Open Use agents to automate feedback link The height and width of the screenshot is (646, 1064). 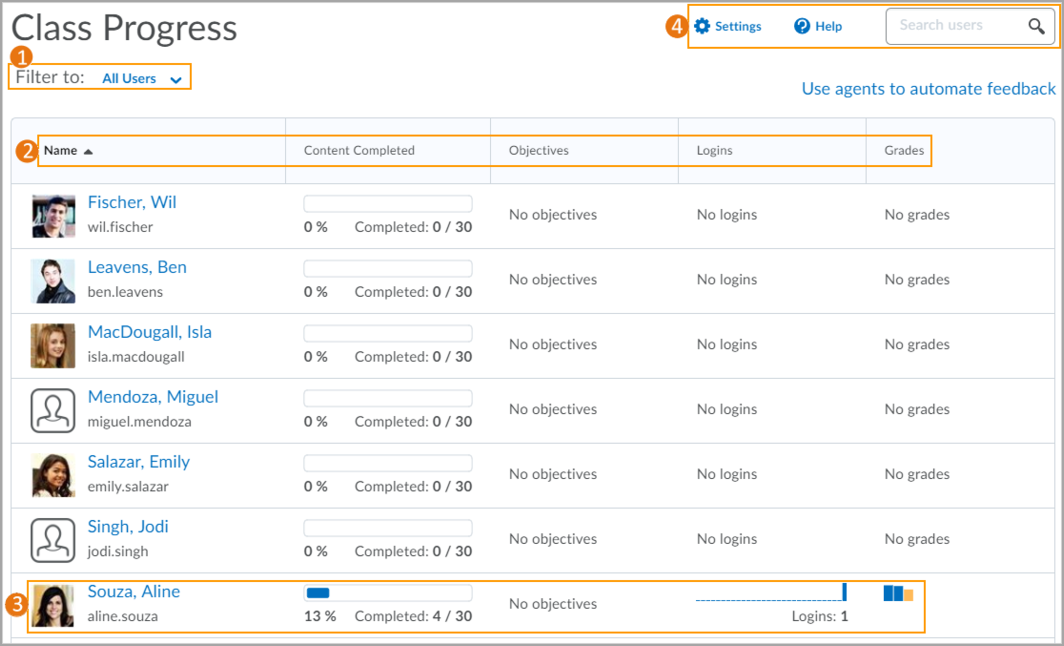tap(928, 89)
